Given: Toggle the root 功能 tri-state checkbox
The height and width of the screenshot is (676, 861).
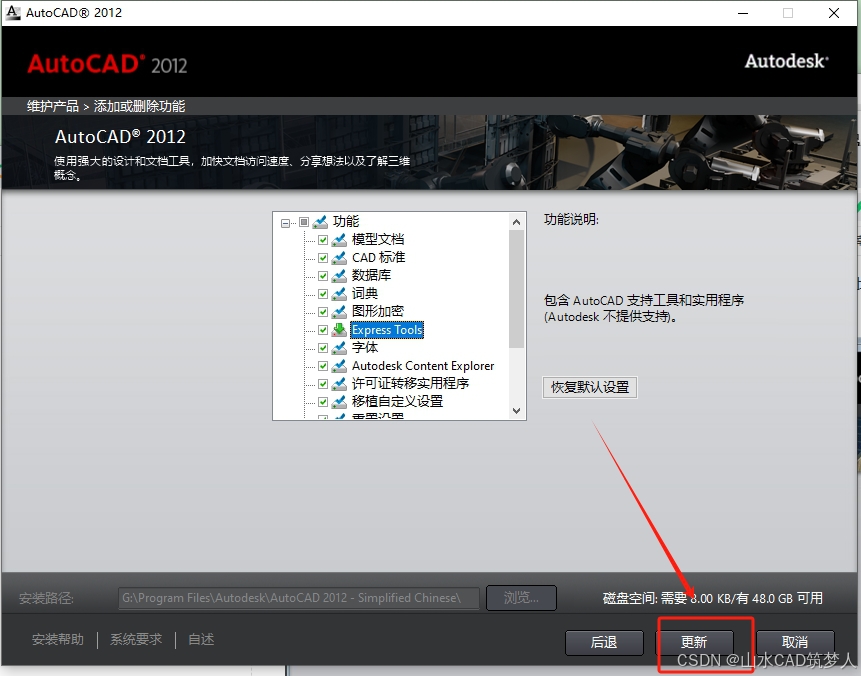Looking at the screenshot, I should 304,222.
